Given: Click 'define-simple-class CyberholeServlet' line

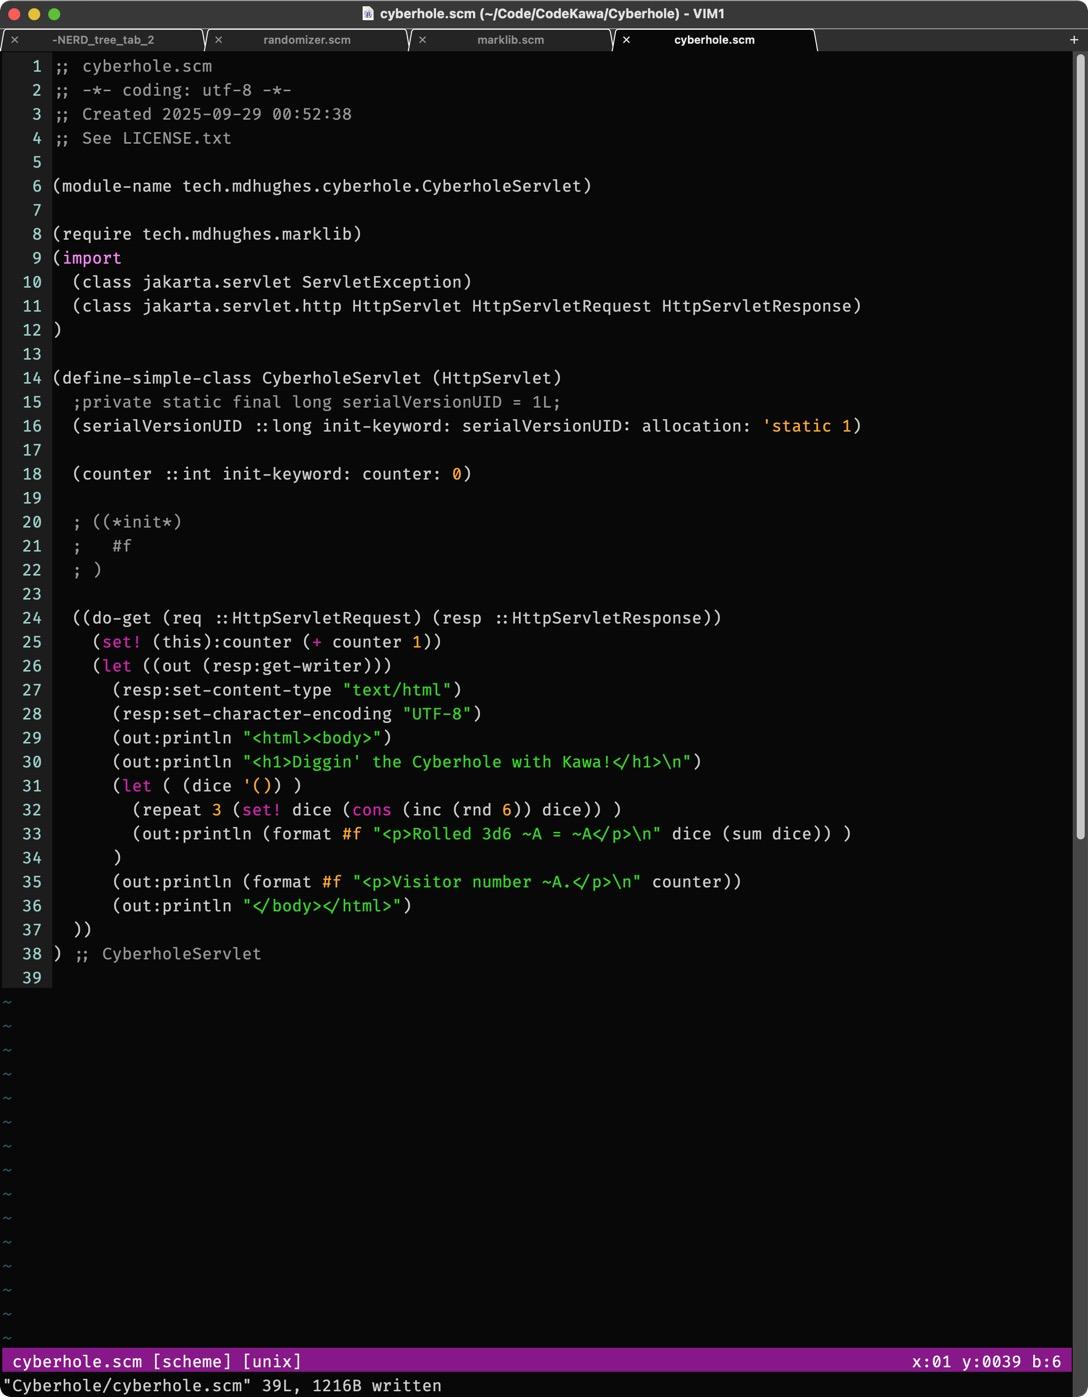Looking at the screenshot, I should tap(307, 378).
